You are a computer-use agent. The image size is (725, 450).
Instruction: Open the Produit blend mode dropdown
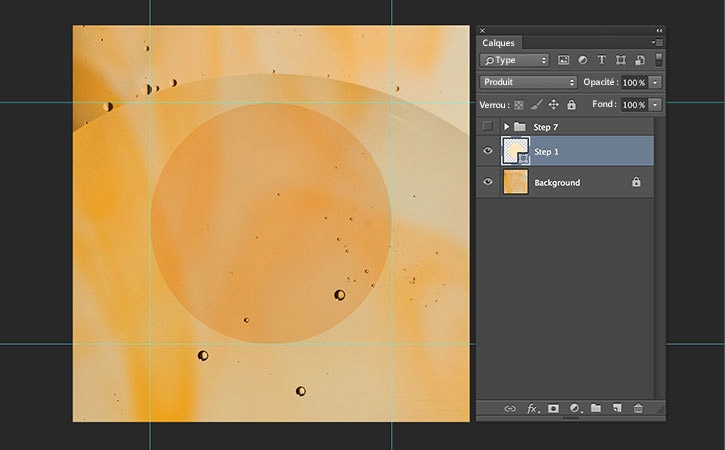528,82
